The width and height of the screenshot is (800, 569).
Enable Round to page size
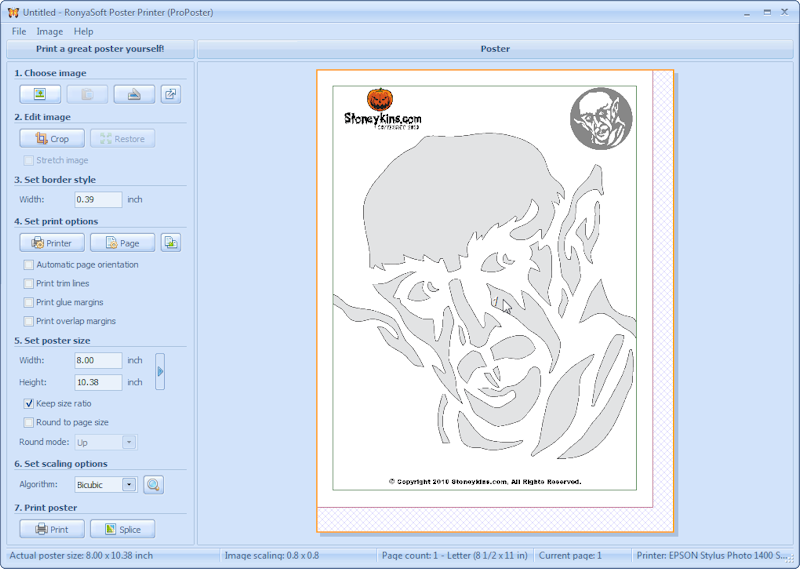tap(29, 423)
